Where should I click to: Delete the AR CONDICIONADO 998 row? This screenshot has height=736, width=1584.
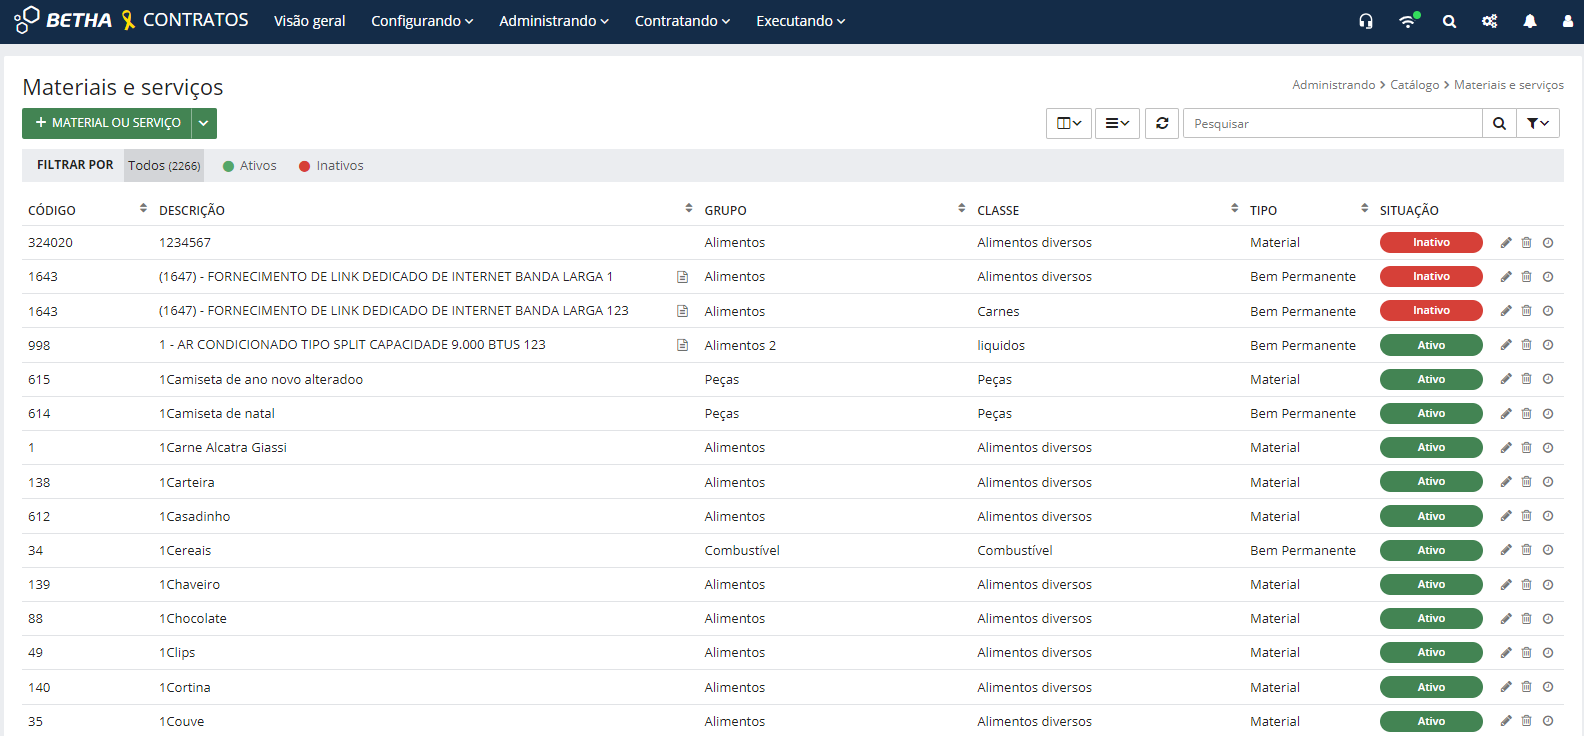coord(1527,345)
